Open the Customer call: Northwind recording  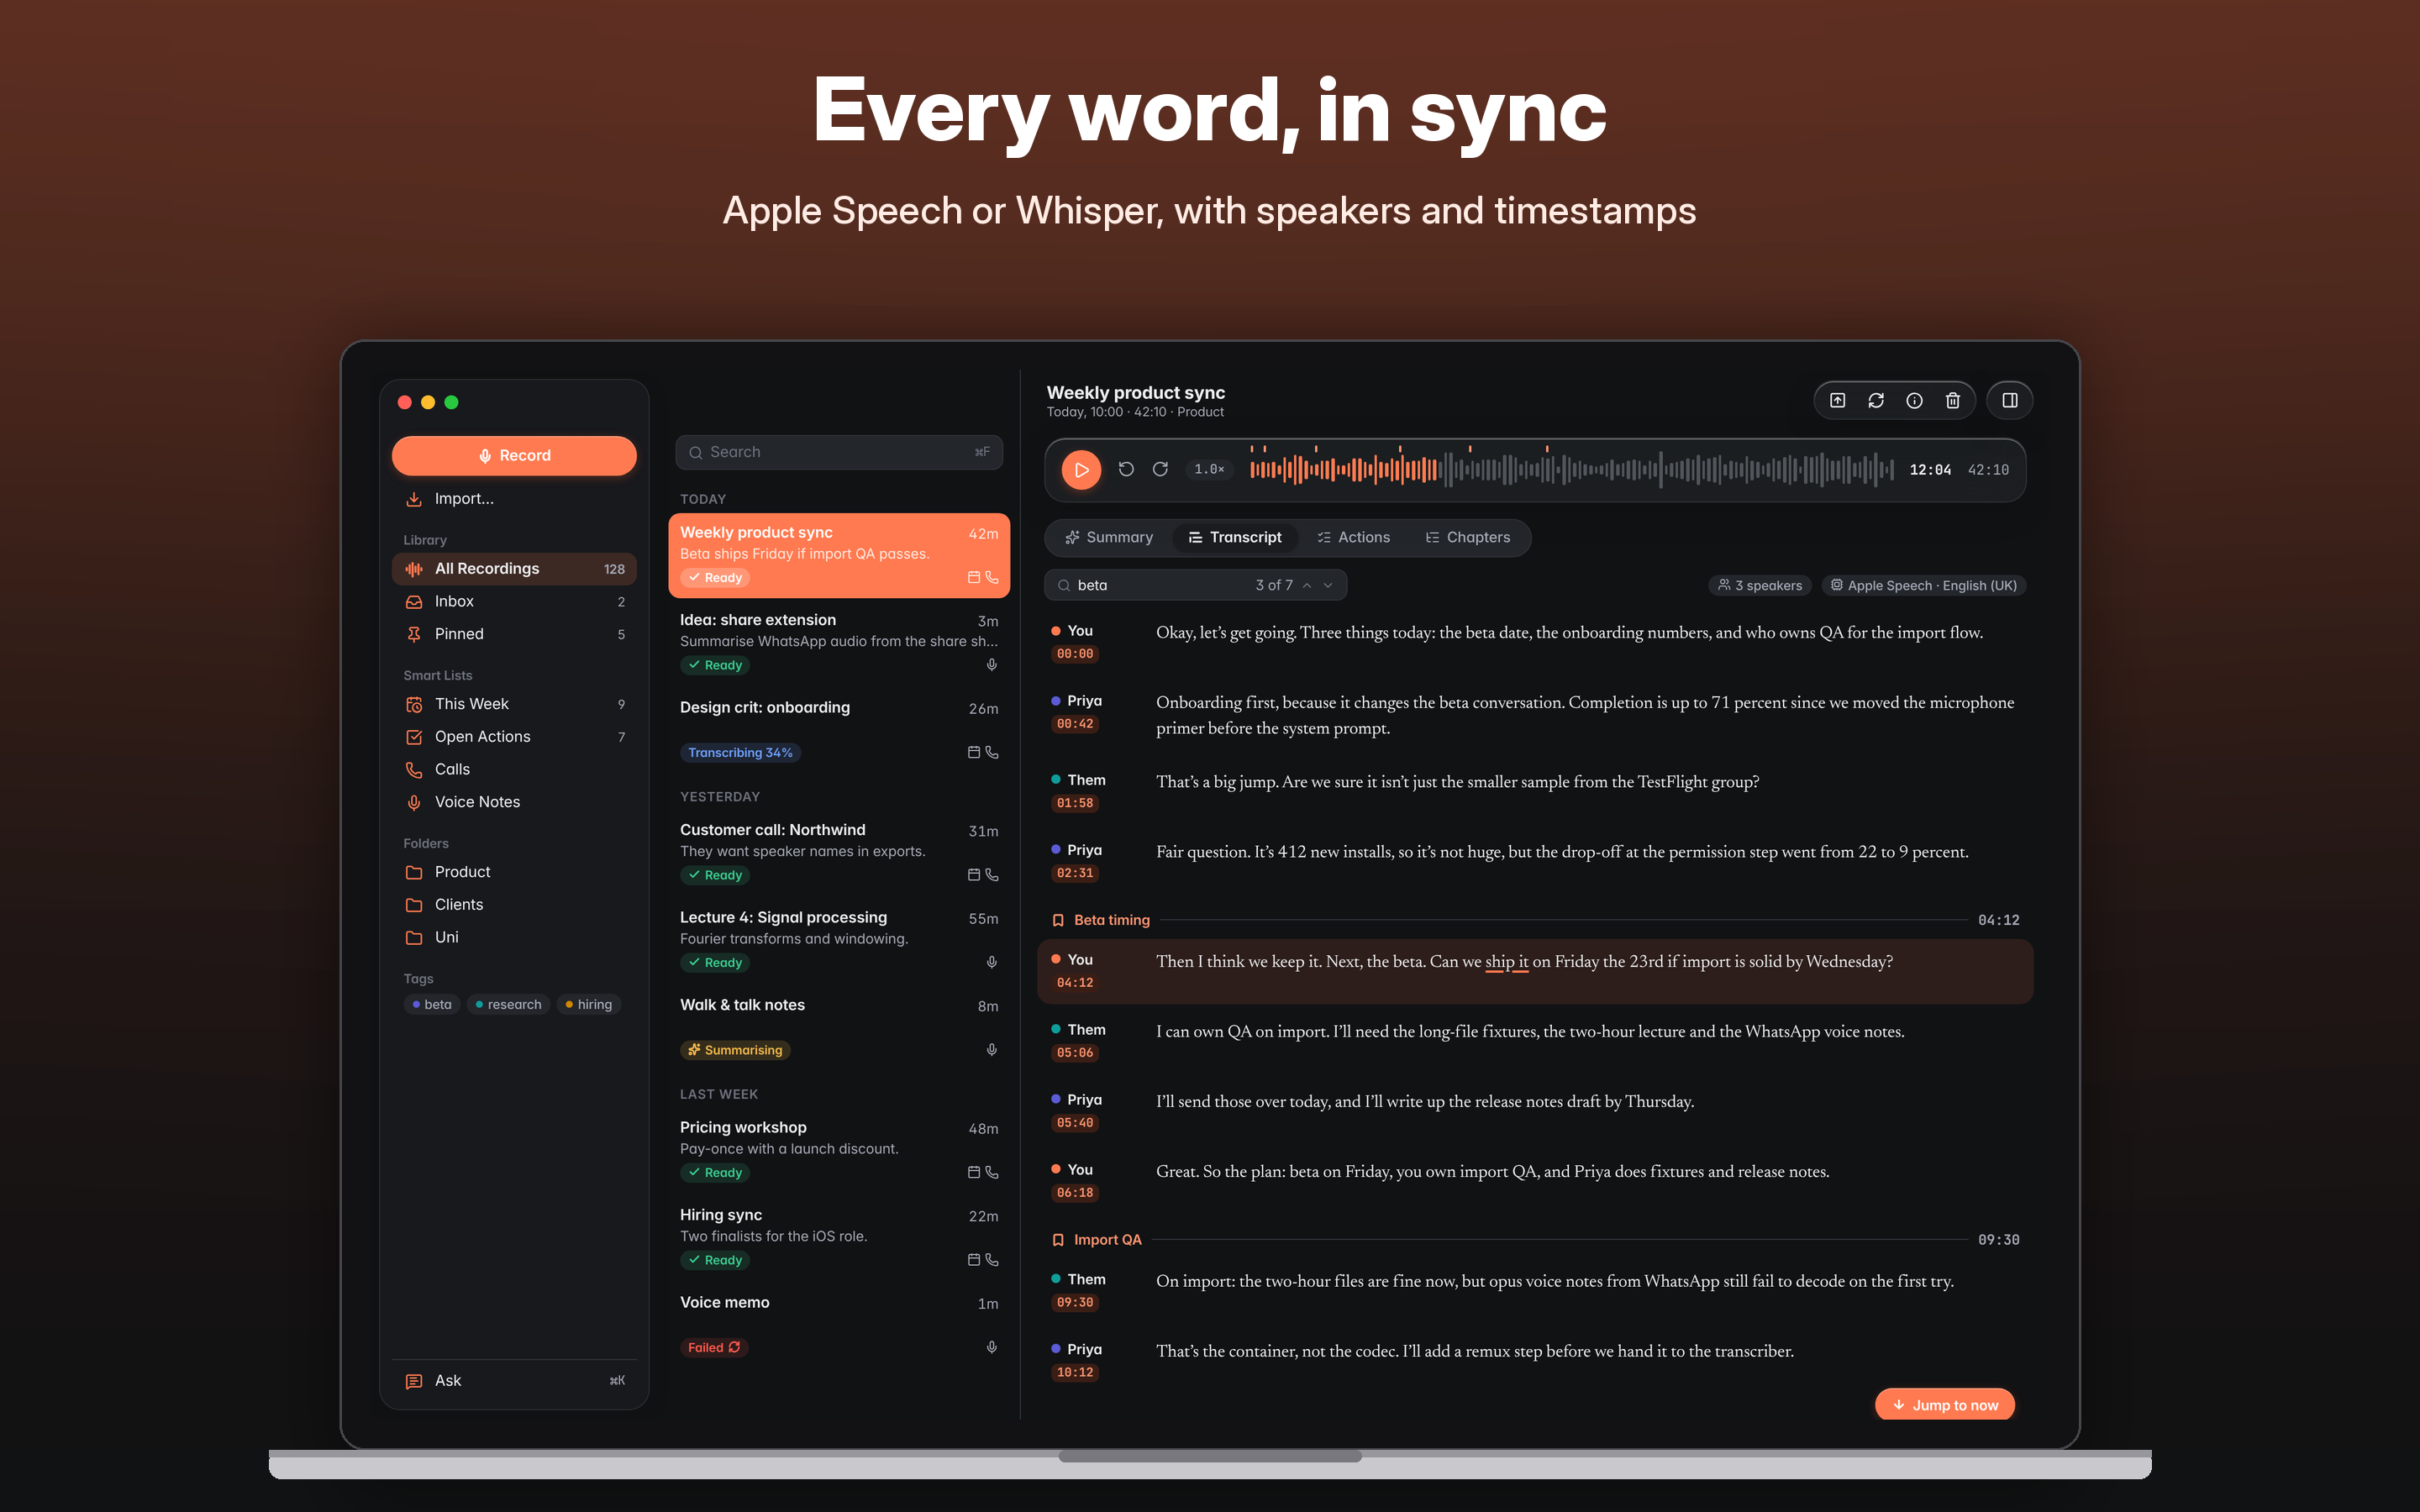point(839,852)
